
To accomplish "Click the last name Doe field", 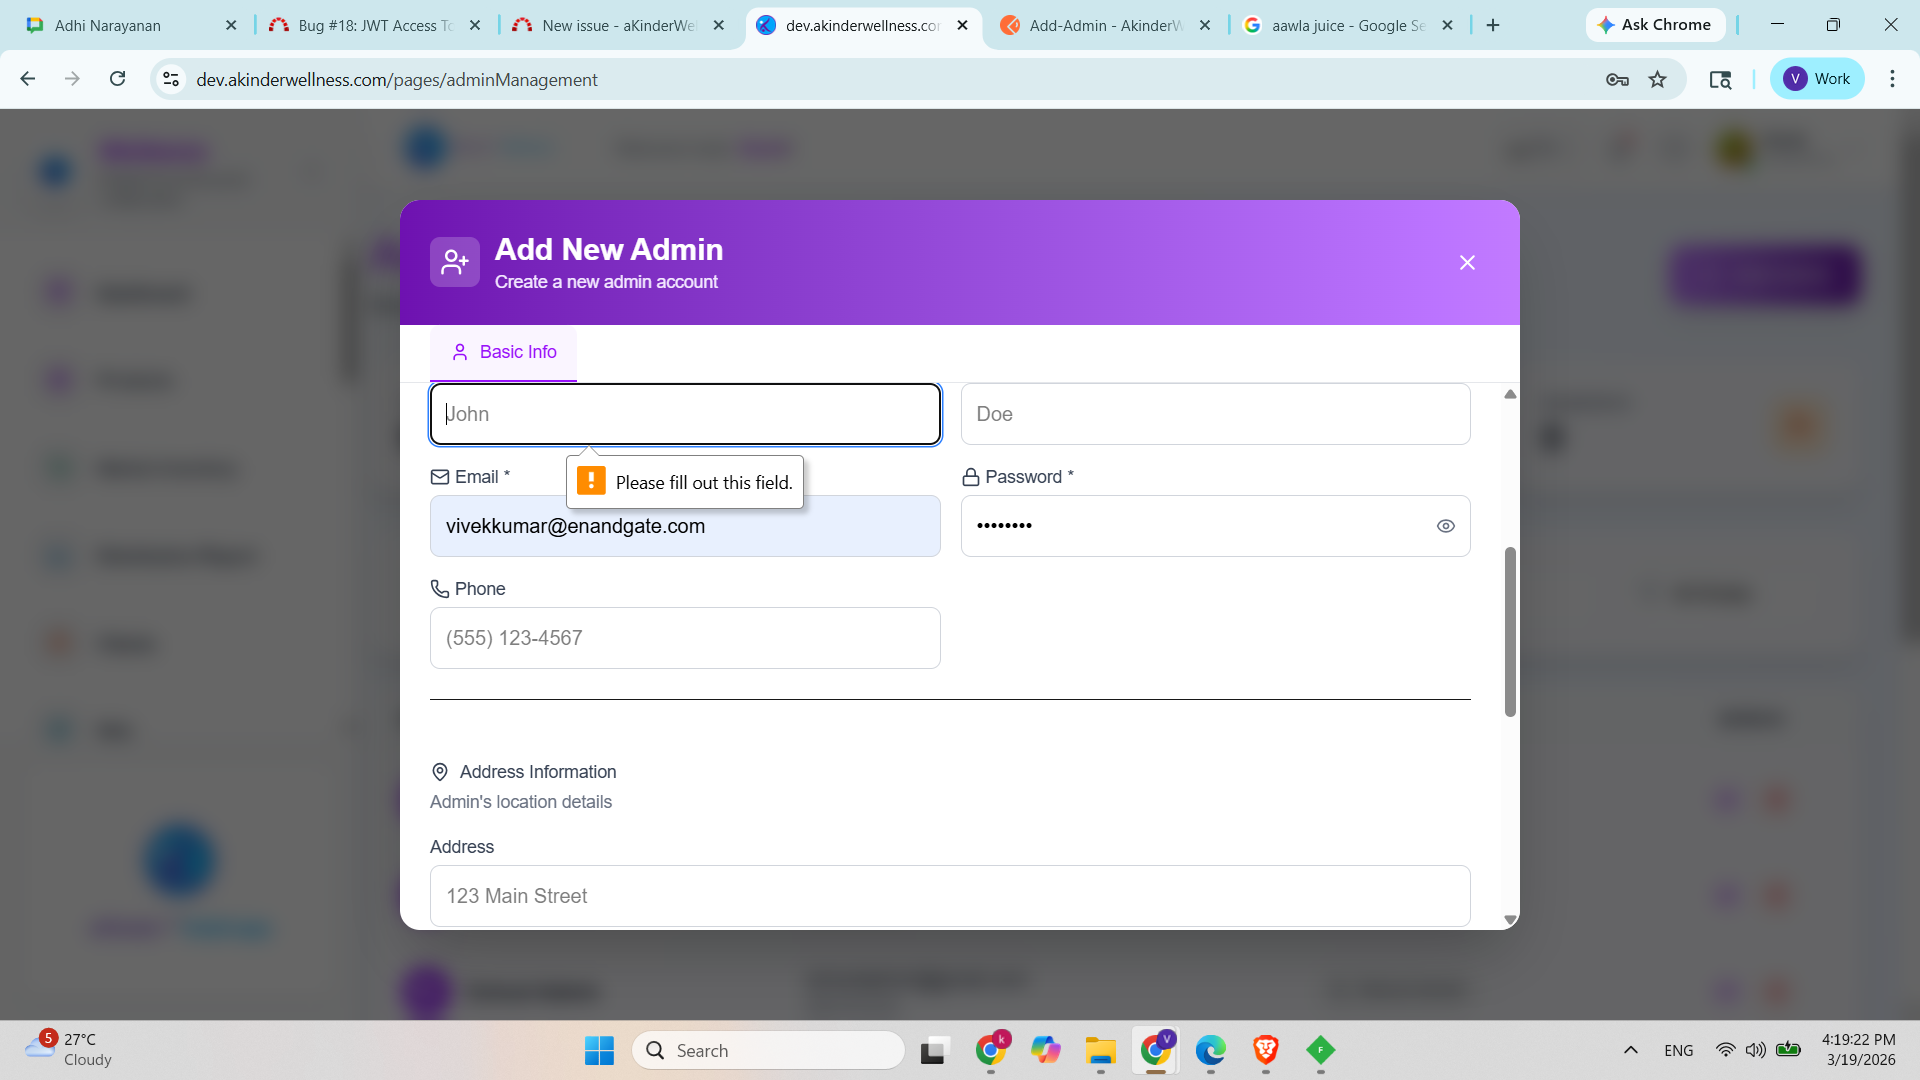I will pos(1215,414).
